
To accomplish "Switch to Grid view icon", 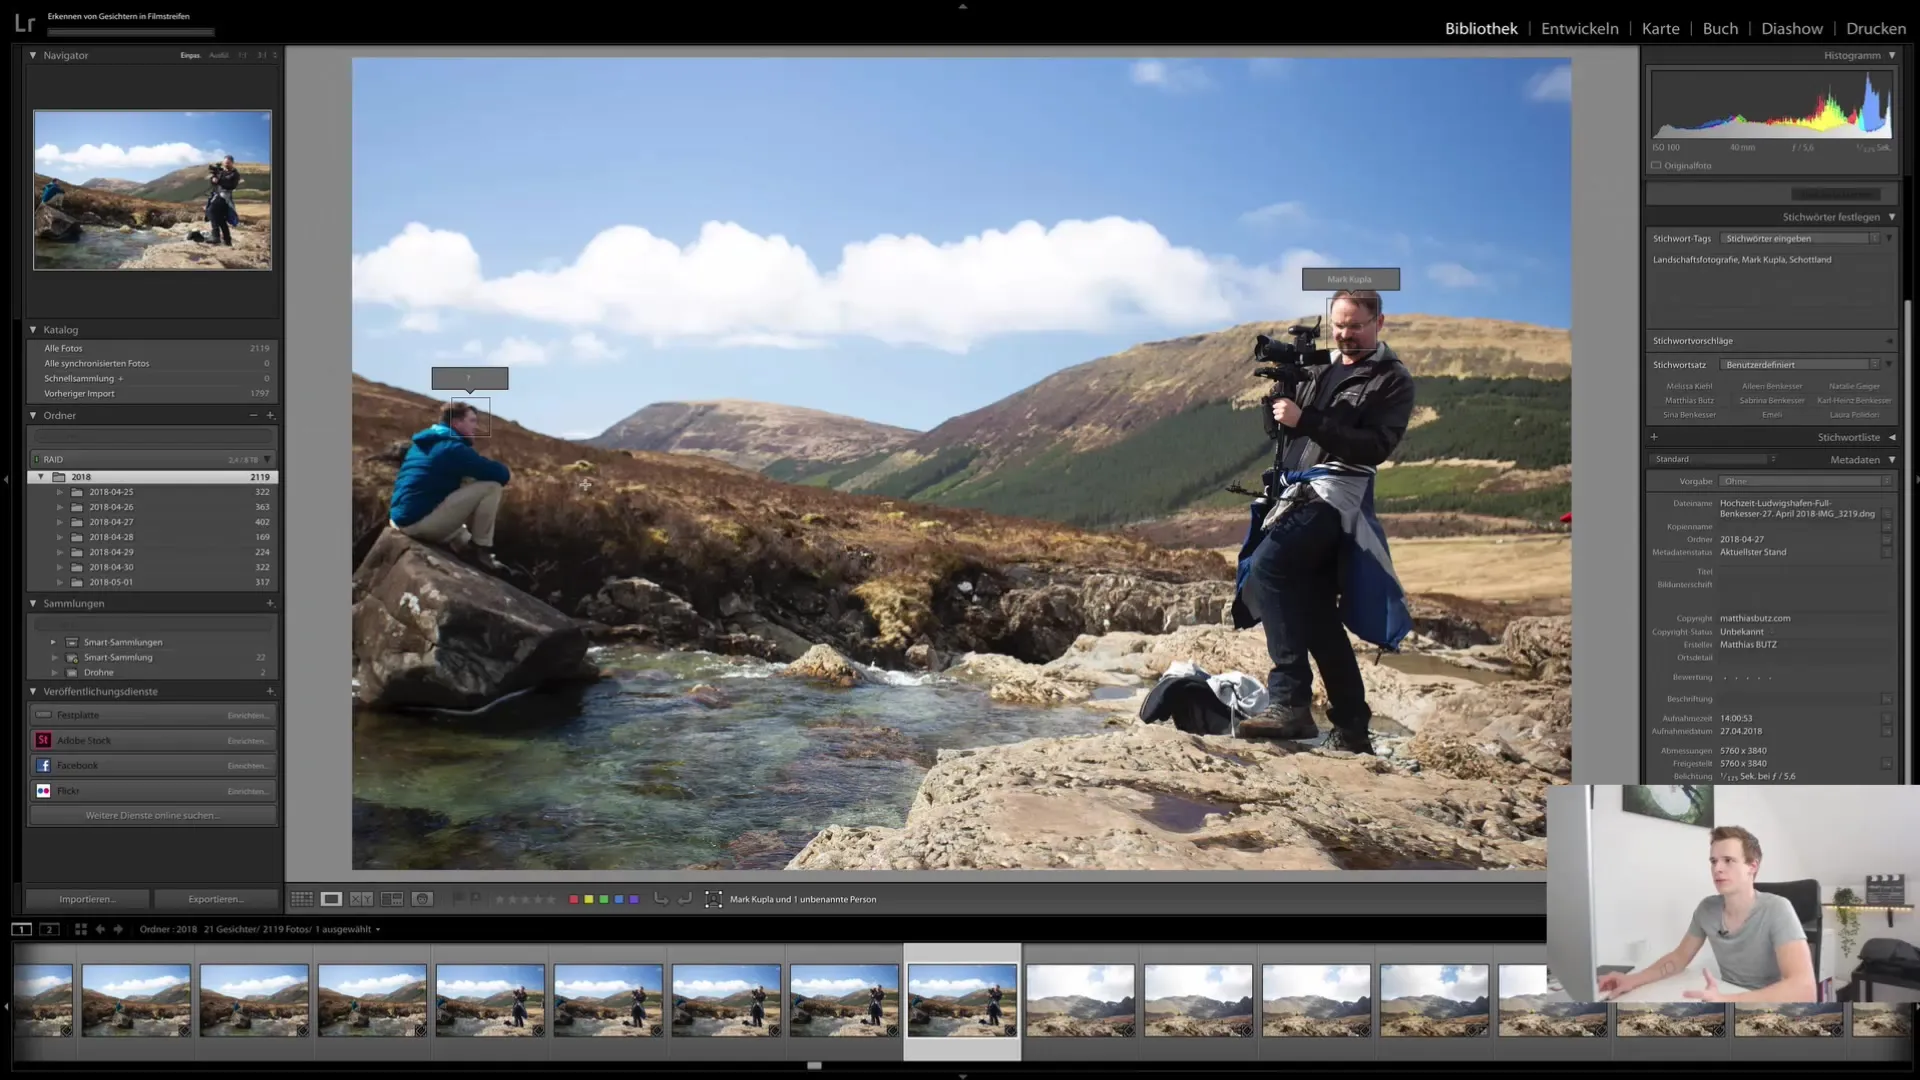I will pos(301,899).
